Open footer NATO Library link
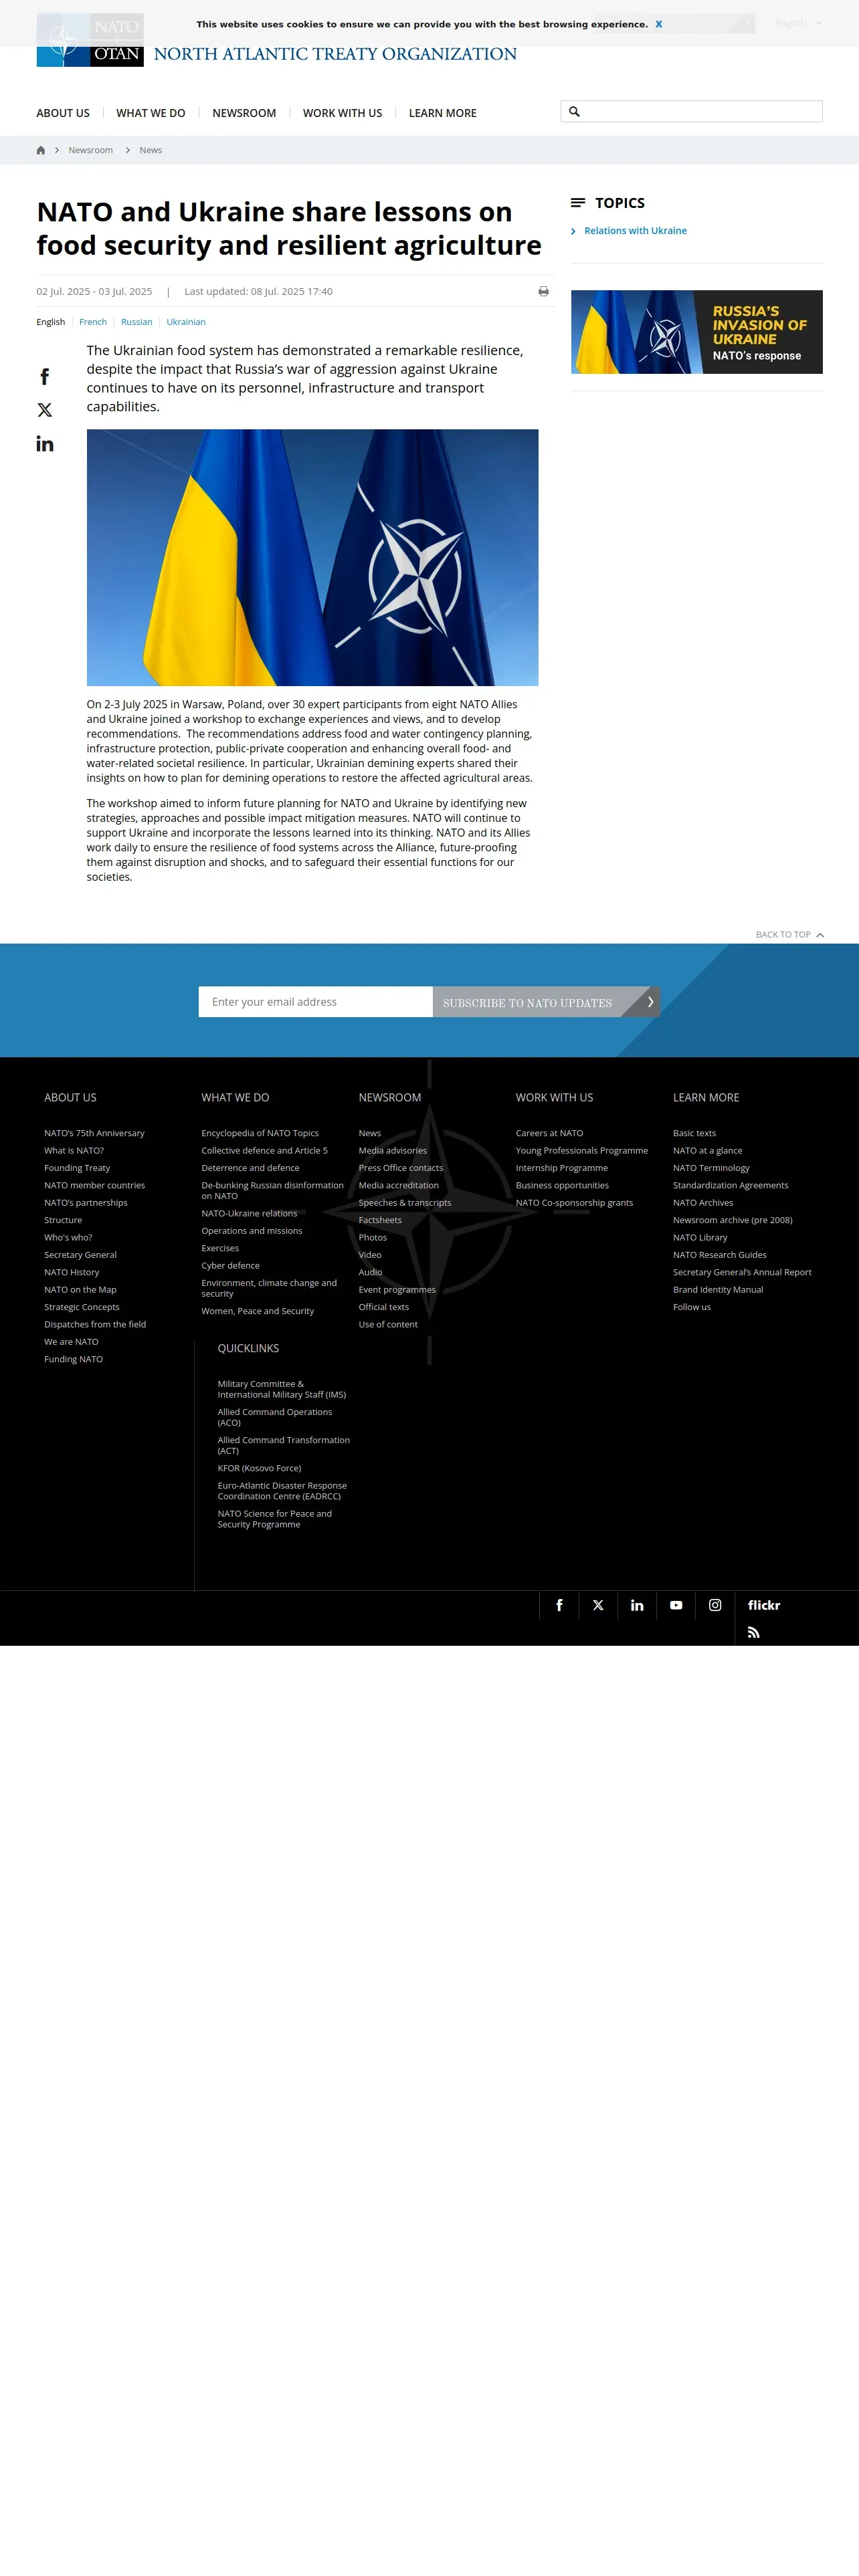Image resolution: width=859 pixels, height=2576 pixels. 700,1238
